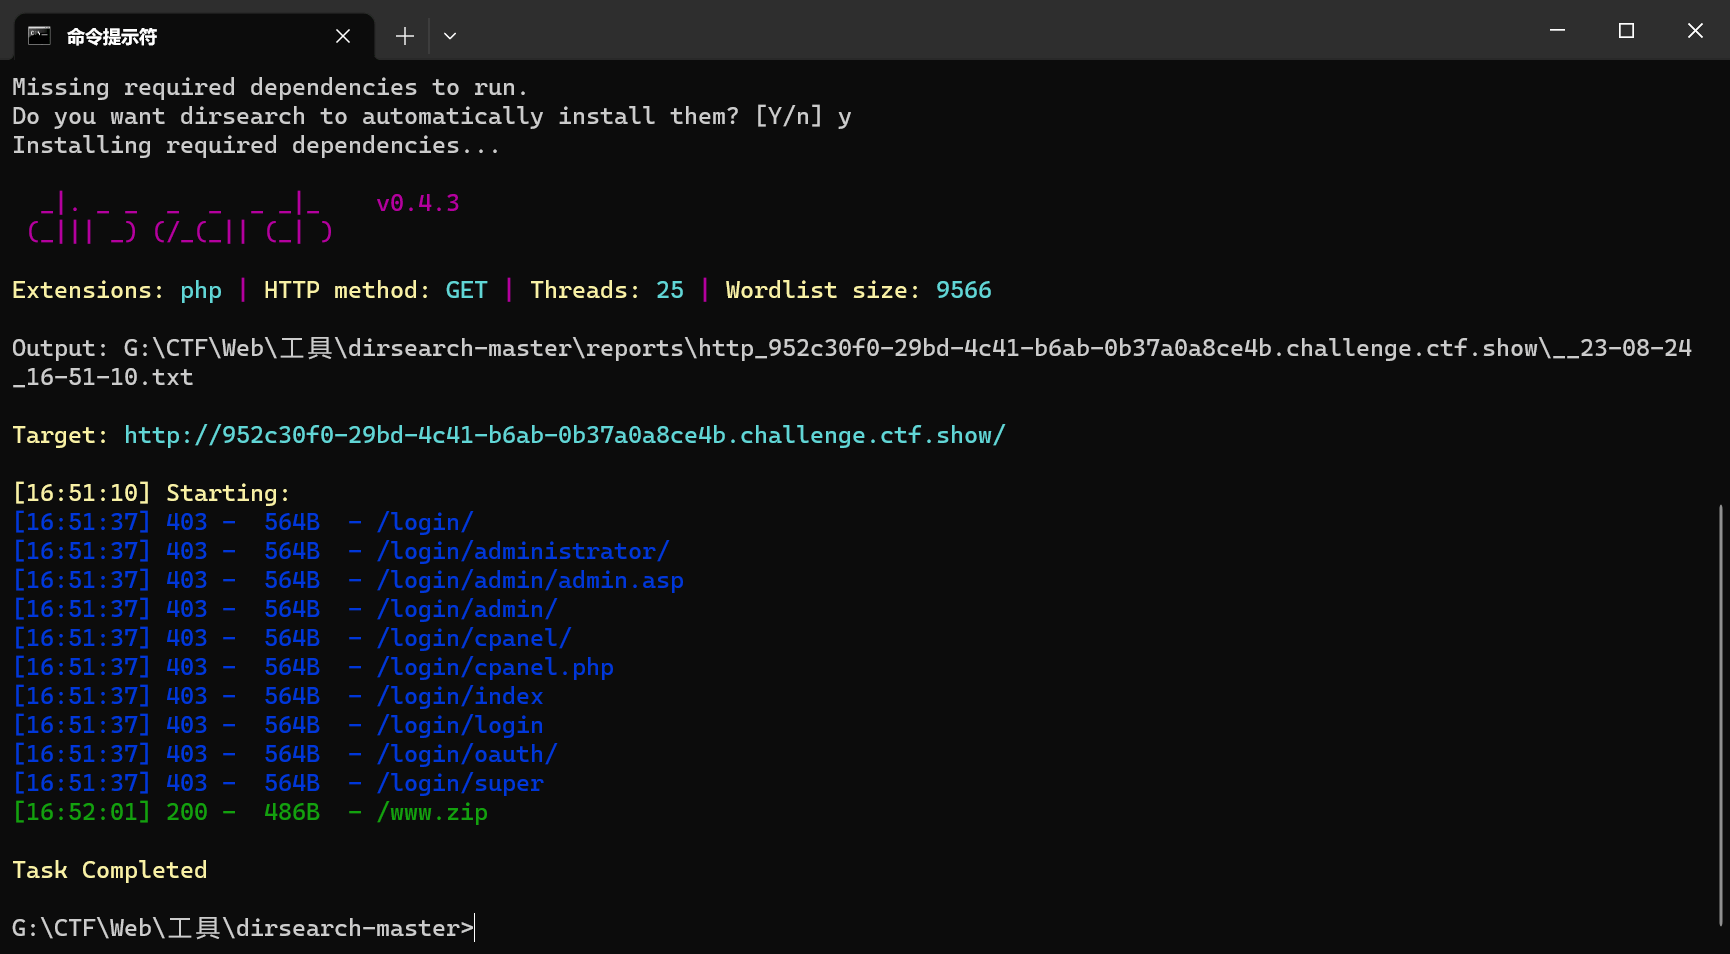Click the Wordlist size value 9566

(x=964, y=290)
